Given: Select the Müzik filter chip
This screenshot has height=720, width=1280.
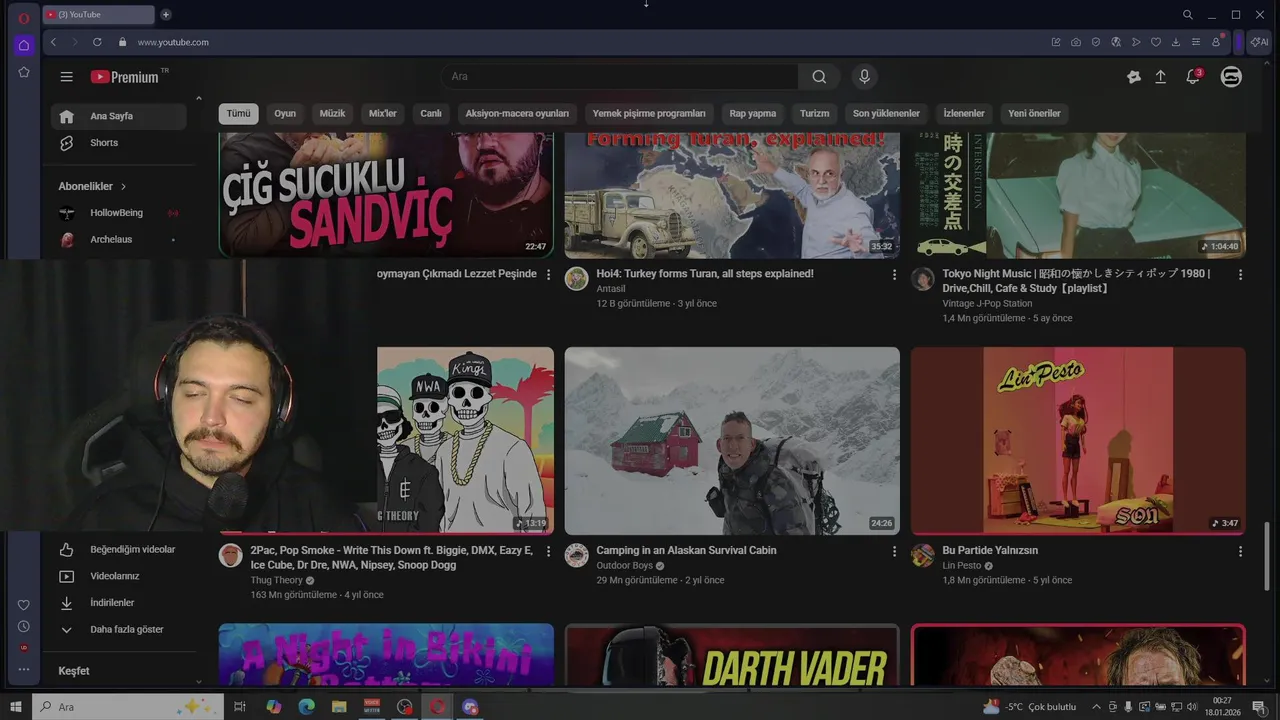Looking at the screenshot, I should click(332, 114).
